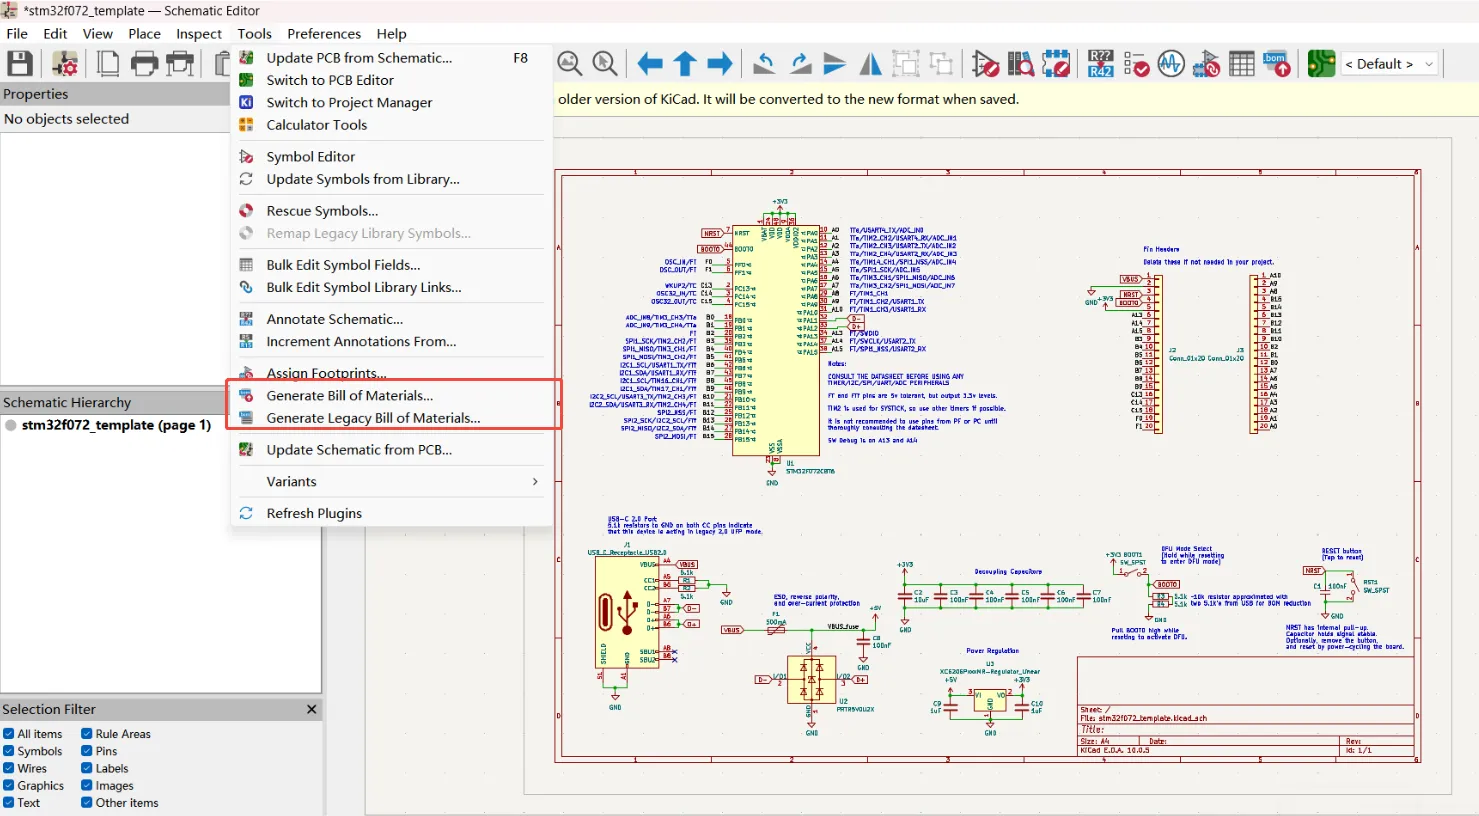Choose Symbol Editor menu entry
The width and height of the screenshot is (1479, 816).
391,156
